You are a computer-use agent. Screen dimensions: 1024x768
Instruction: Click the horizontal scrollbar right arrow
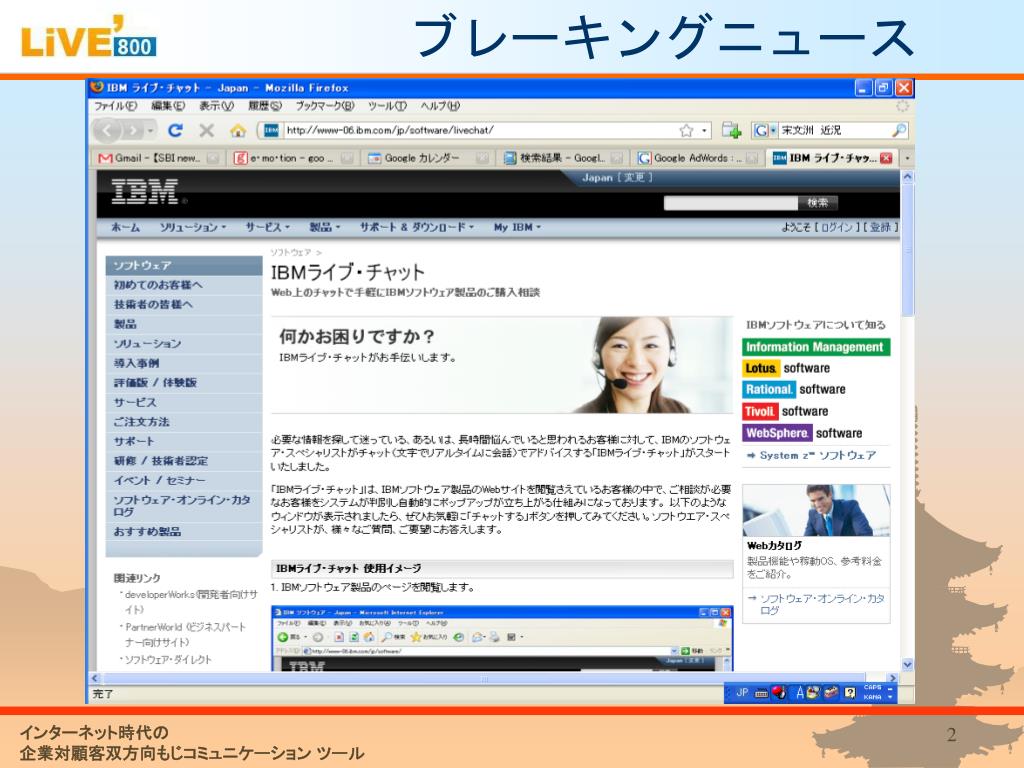click(893, 679)
